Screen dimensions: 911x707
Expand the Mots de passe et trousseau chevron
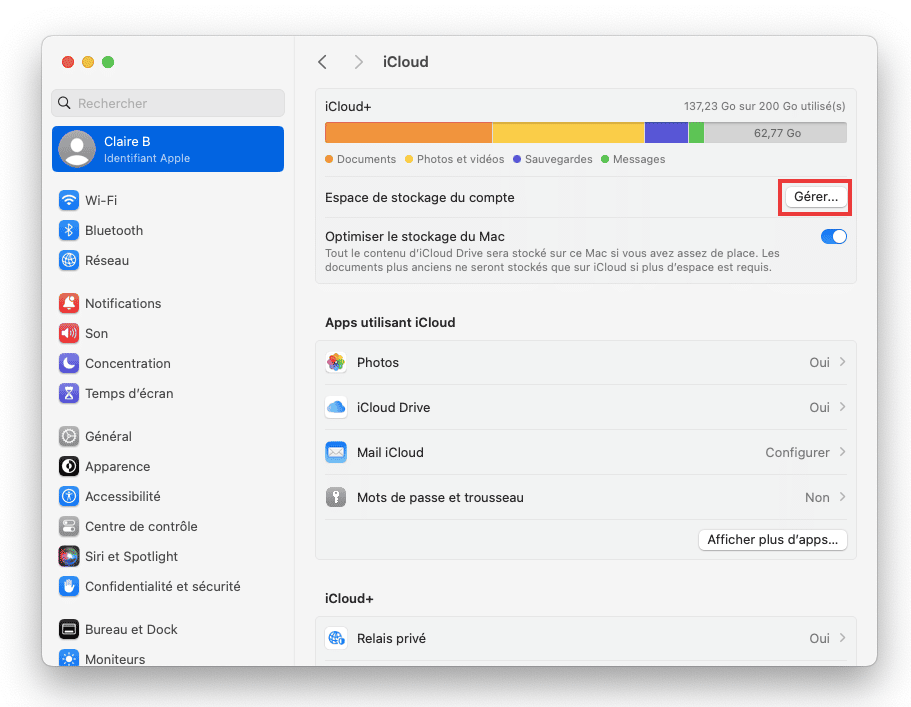click(x=842, y=497)
